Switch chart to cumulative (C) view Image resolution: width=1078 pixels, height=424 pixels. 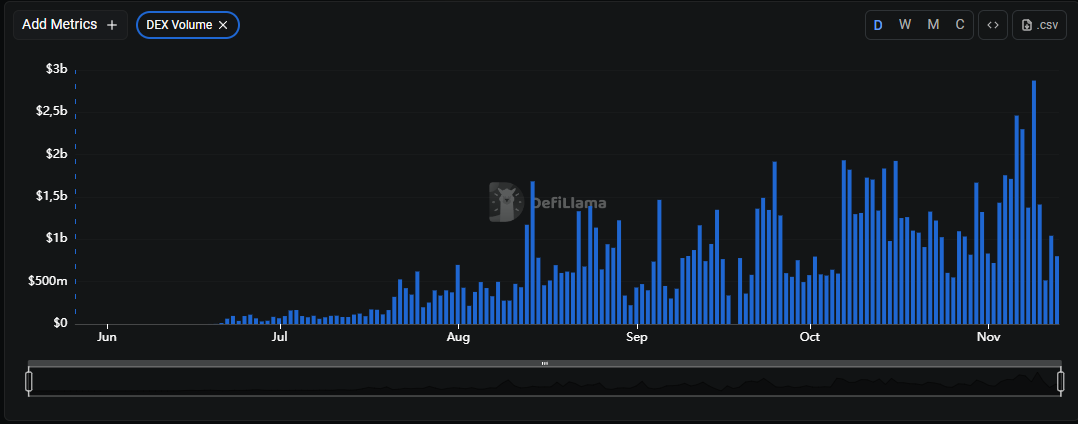[960, 25]
